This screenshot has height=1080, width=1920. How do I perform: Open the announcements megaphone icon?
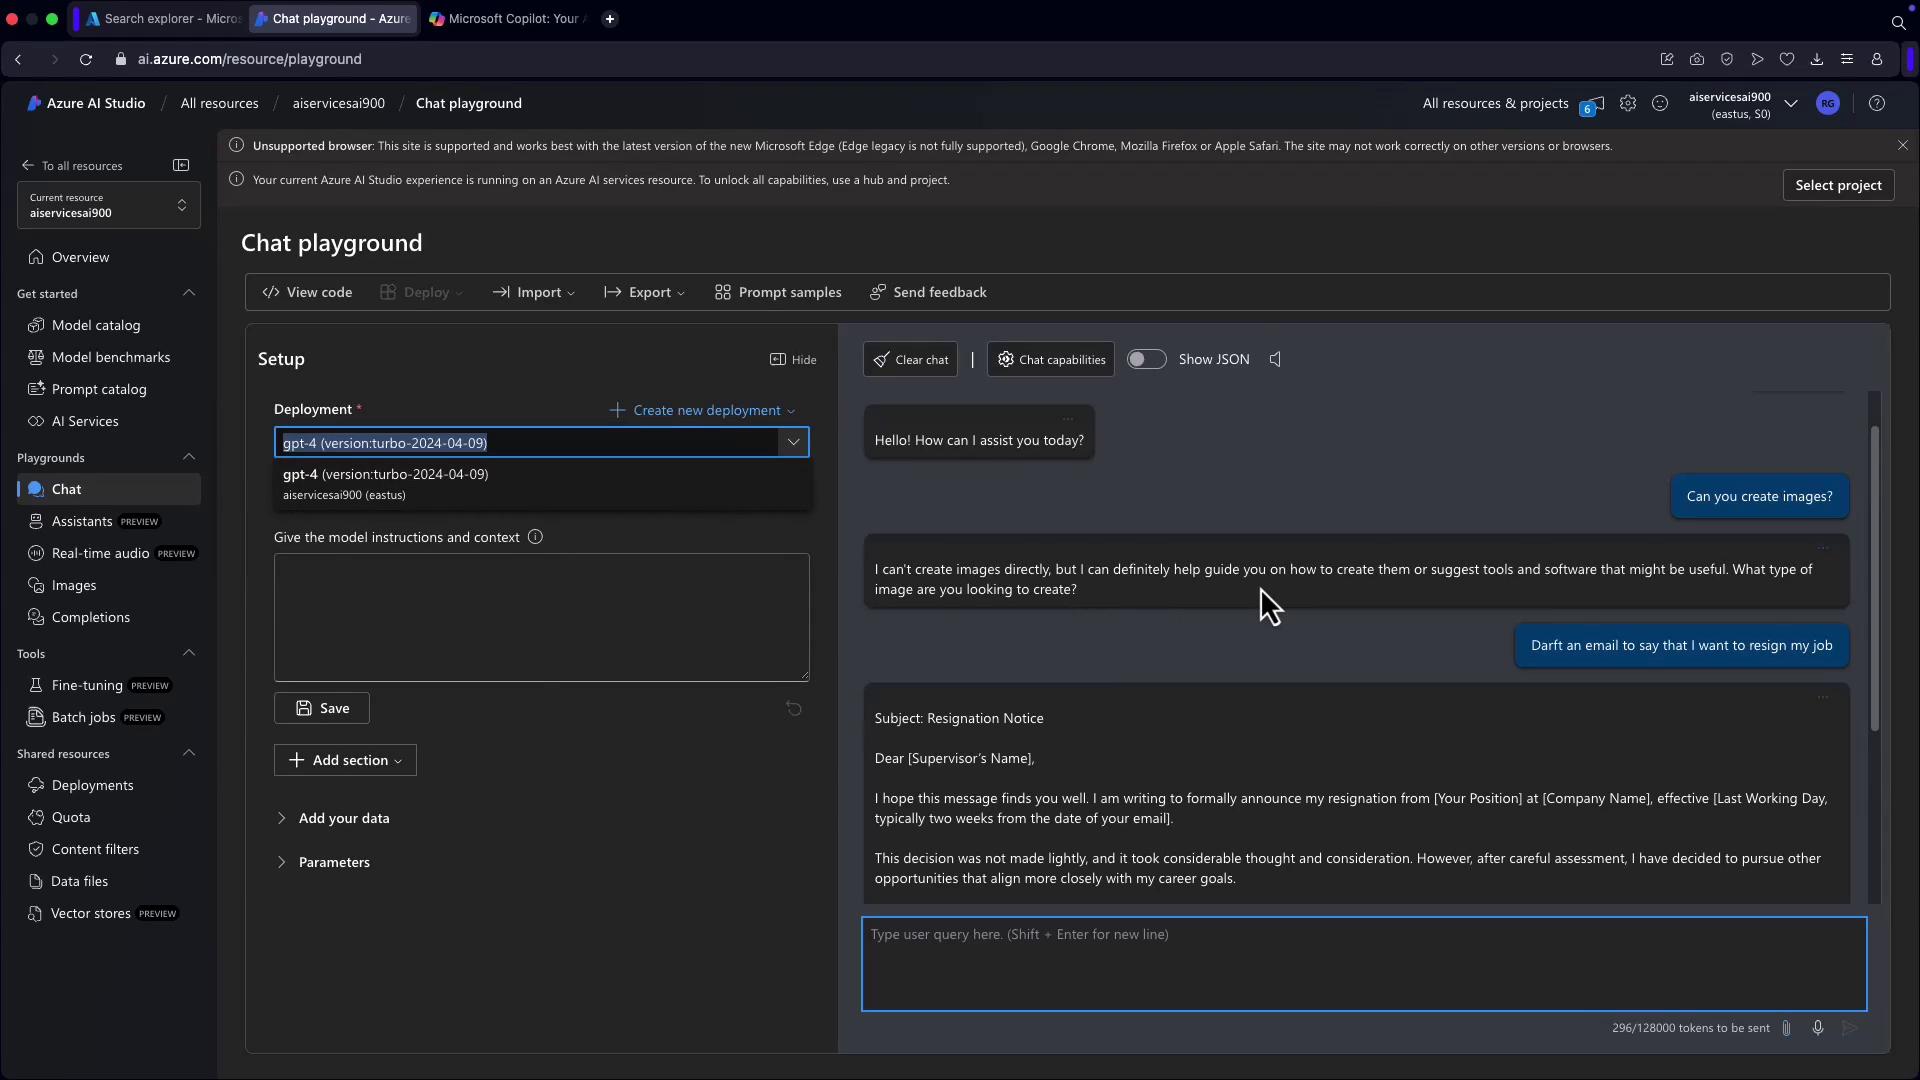pyautogui.click(x=1592, y=104)
